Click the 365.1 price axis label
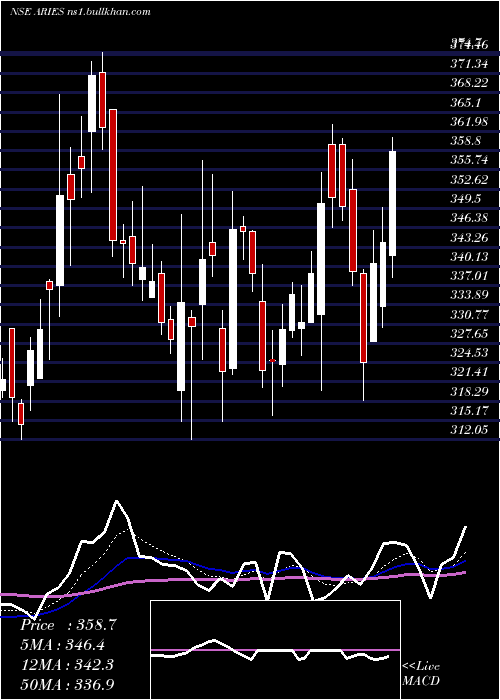The width and height of the screenshot is (500, 700). tap(466, 102)
